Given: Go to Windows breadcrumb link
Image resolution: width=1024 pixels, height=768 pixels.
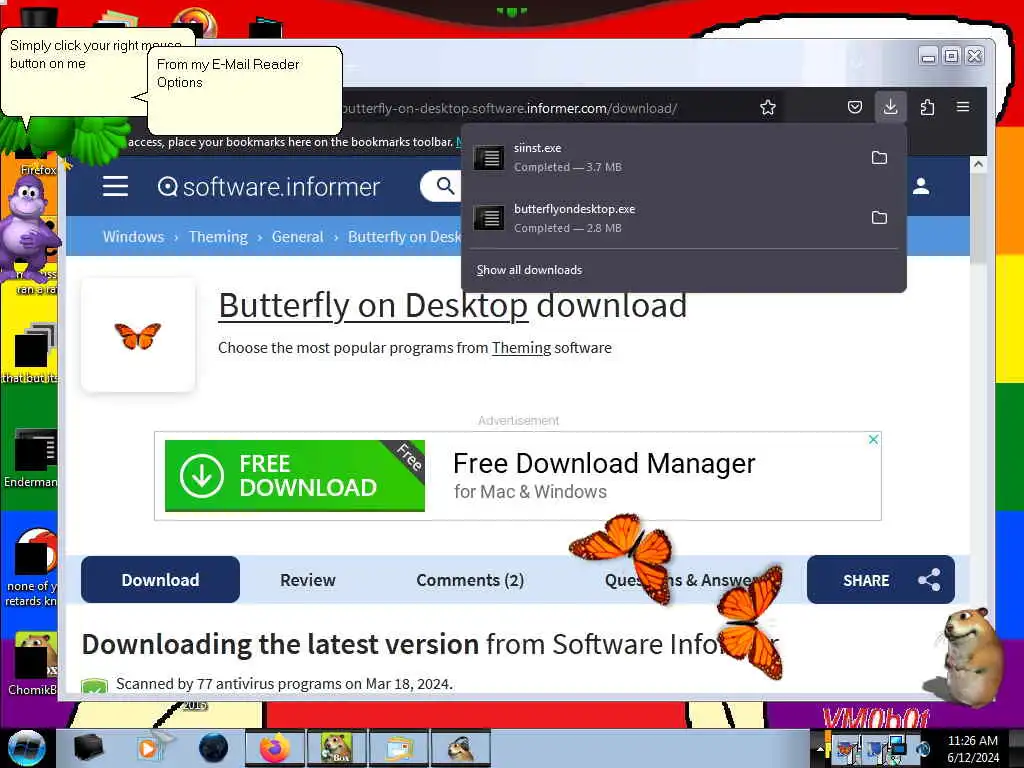Looking at the screenshot, I should coord(133,236).
